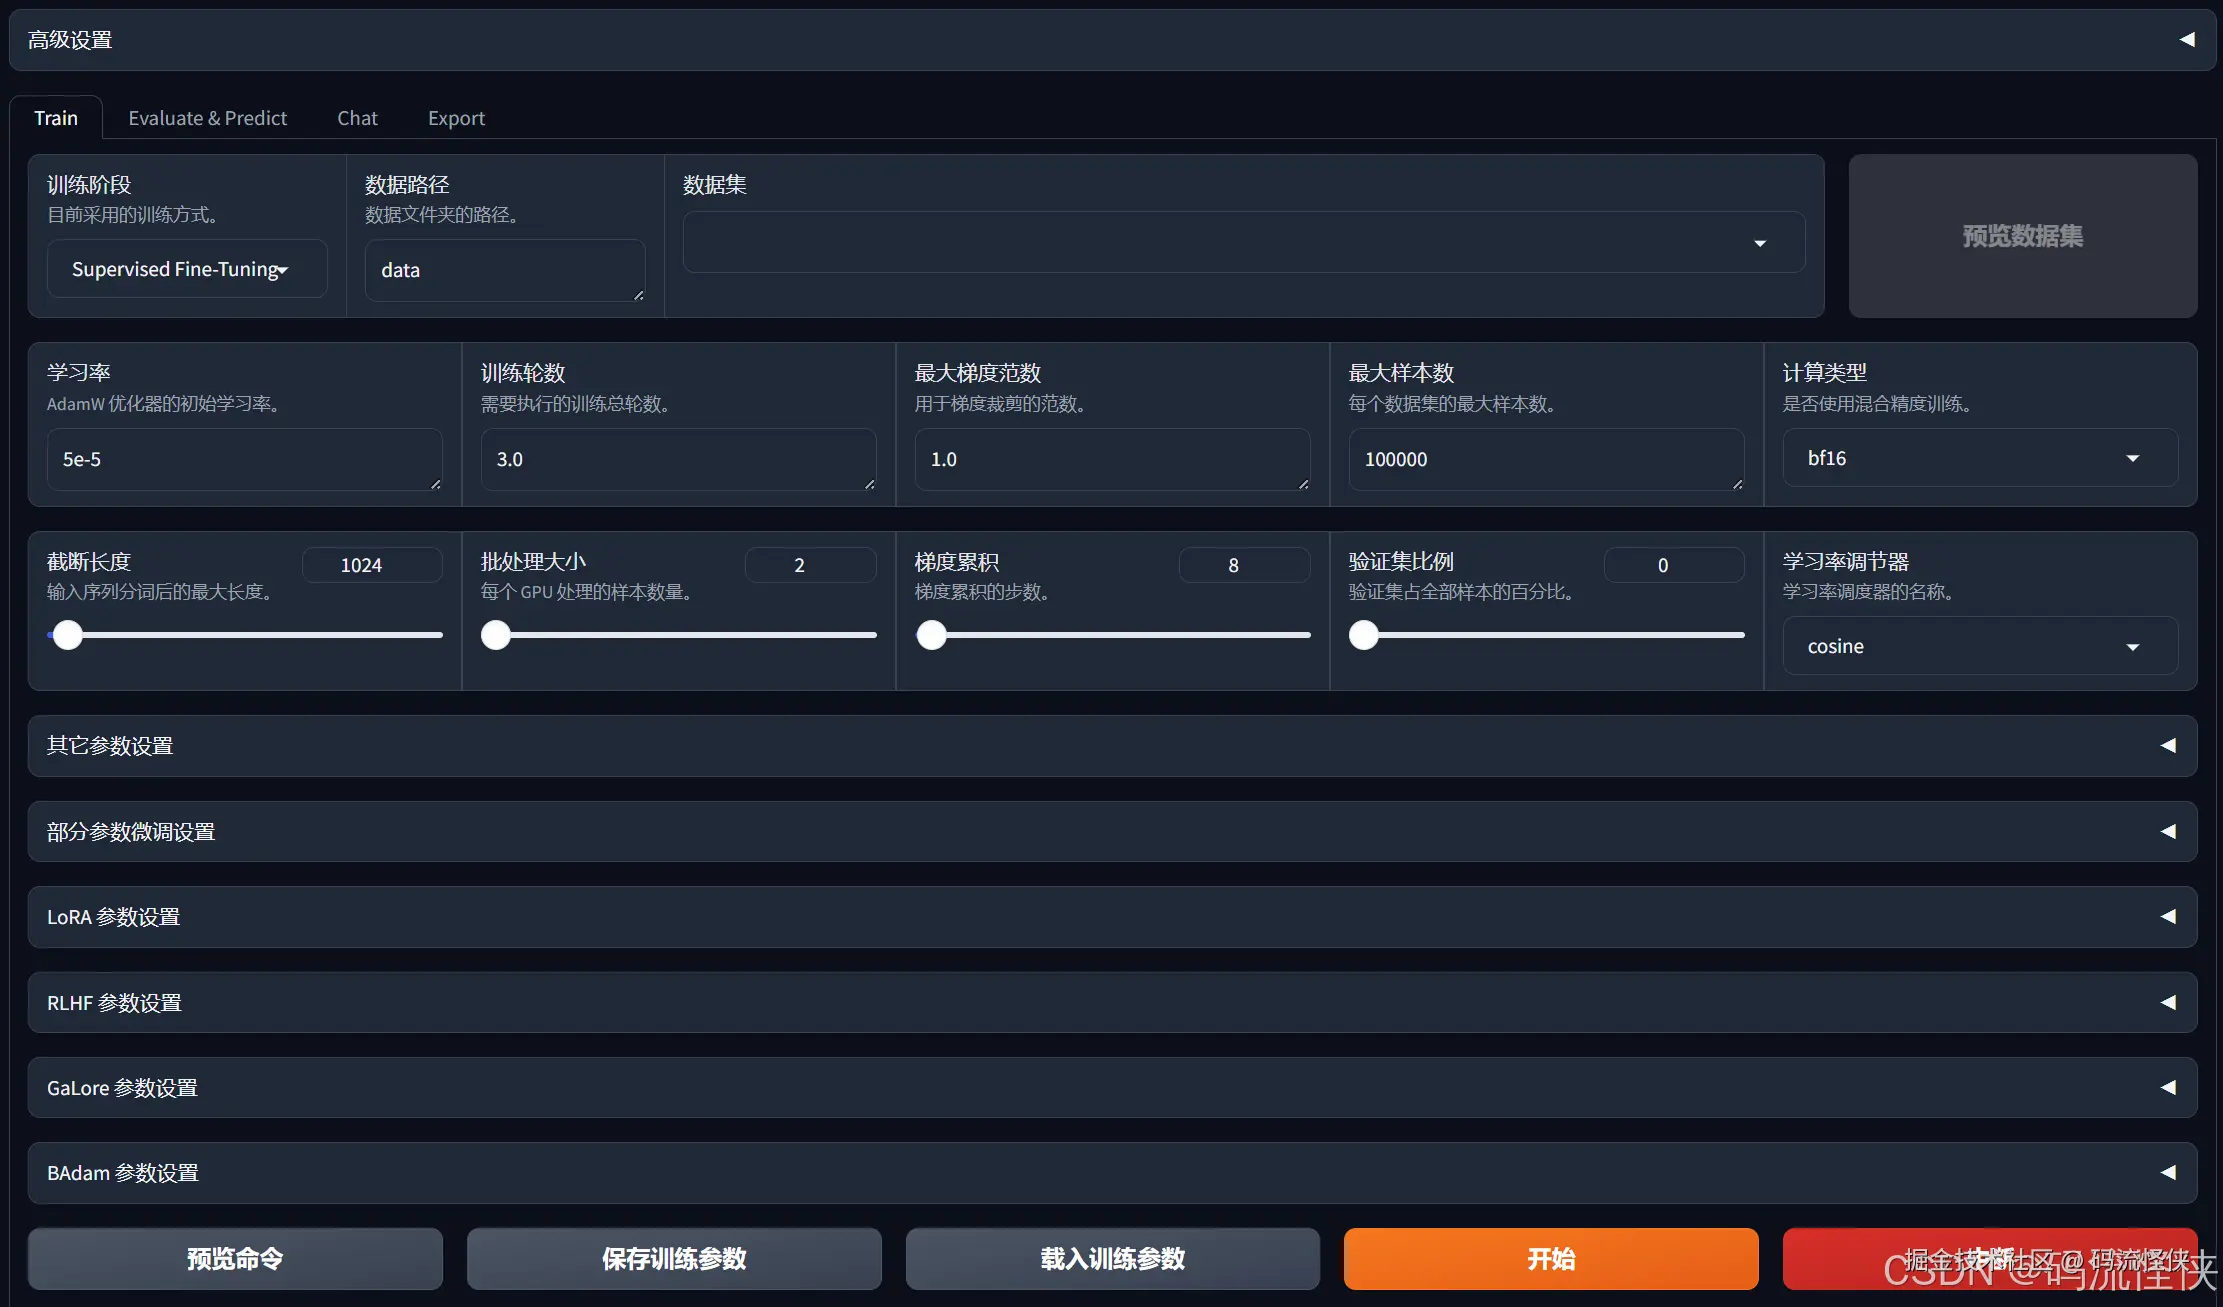Viewport: 2223px width, 1307px height.
Task: Switch to the Chat tab
Action: tap(357, 118)
